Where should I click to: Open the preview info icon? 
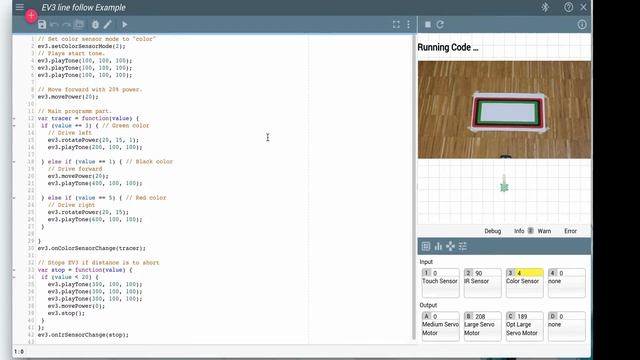coord(582,24)
